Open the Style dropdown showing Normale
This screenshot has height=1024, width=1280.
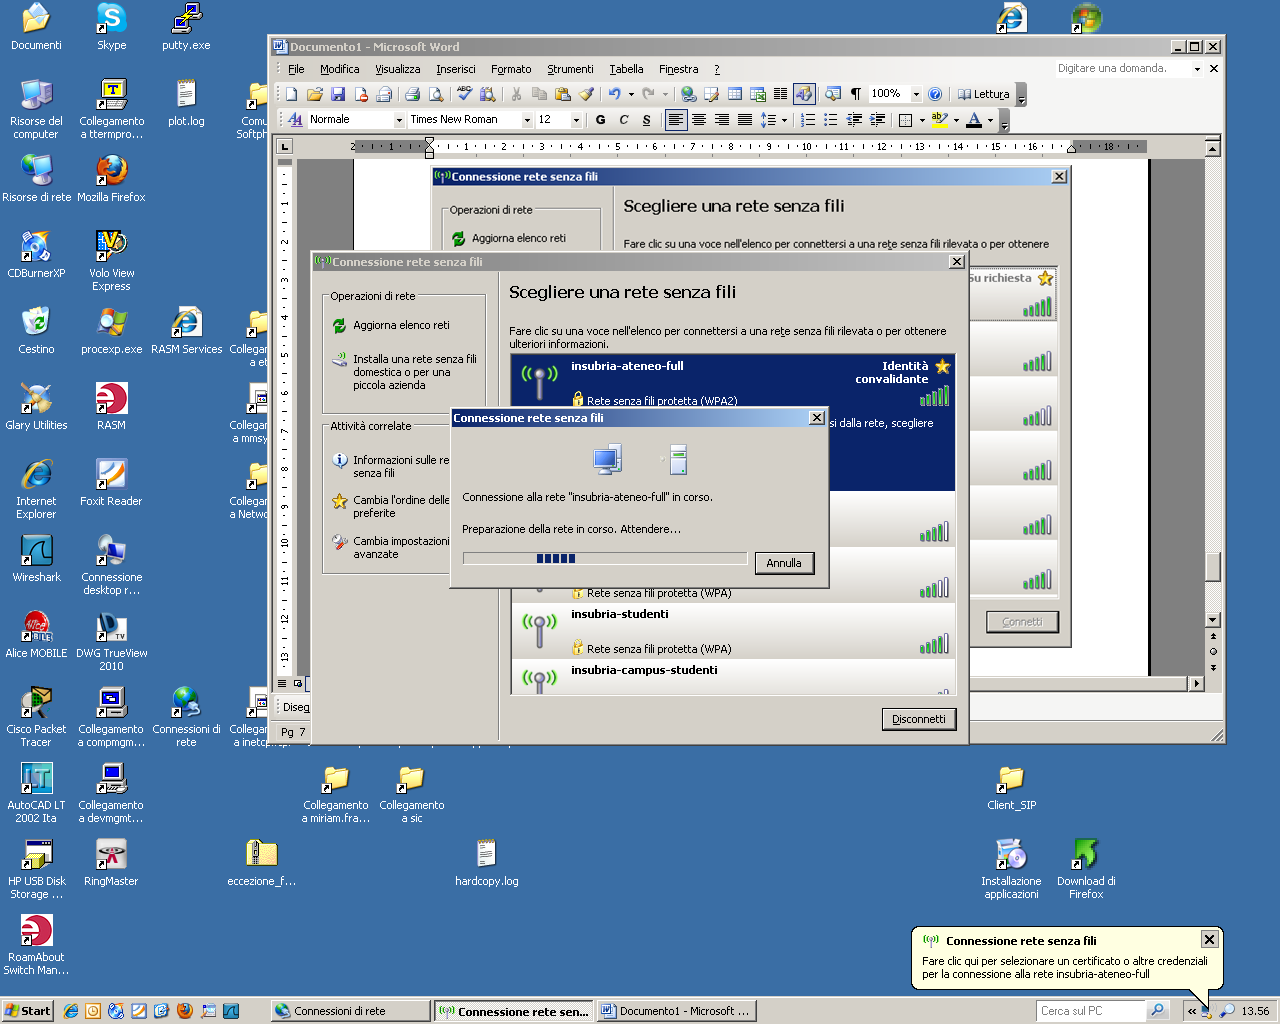pos(399,120)
